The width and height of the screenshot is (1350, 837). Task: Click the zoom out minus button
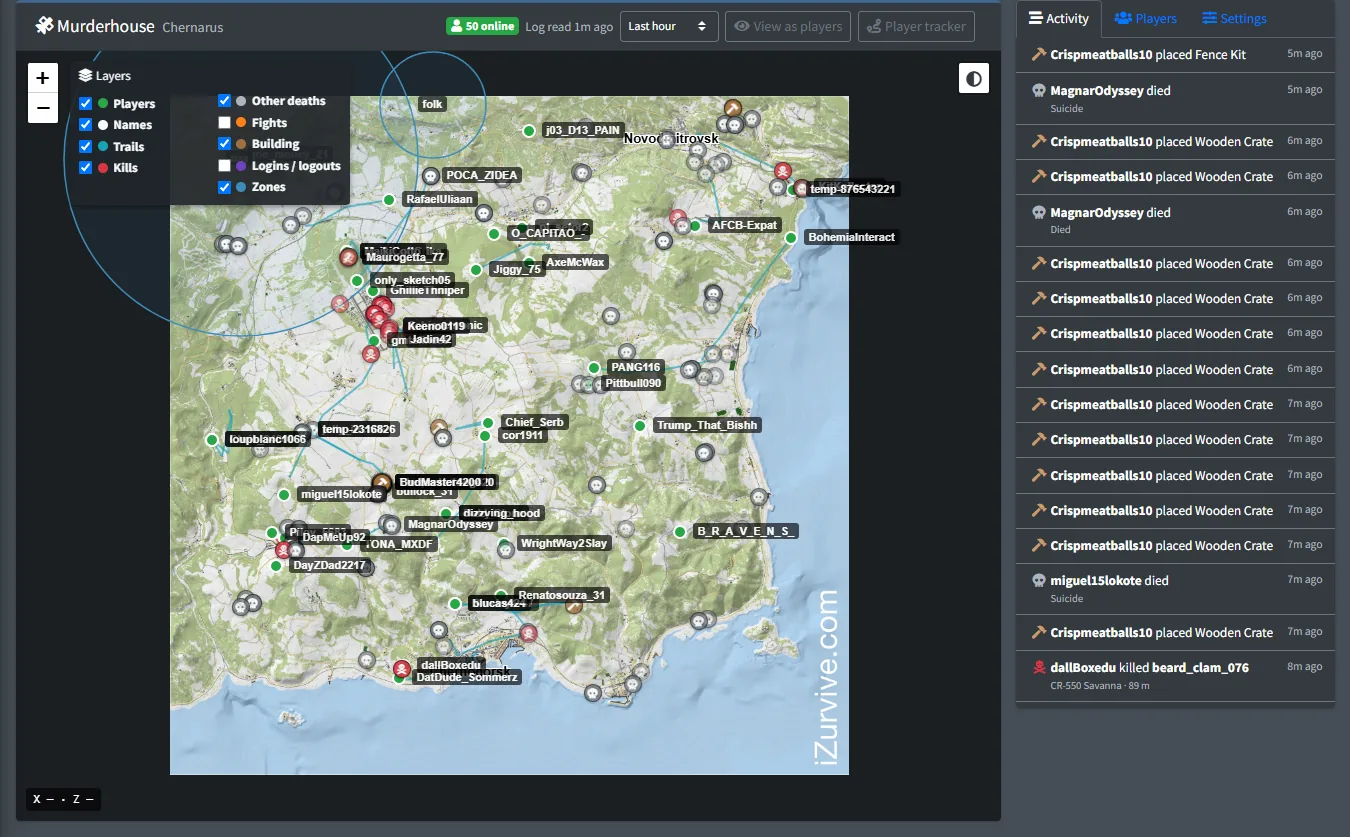(43, 107)
